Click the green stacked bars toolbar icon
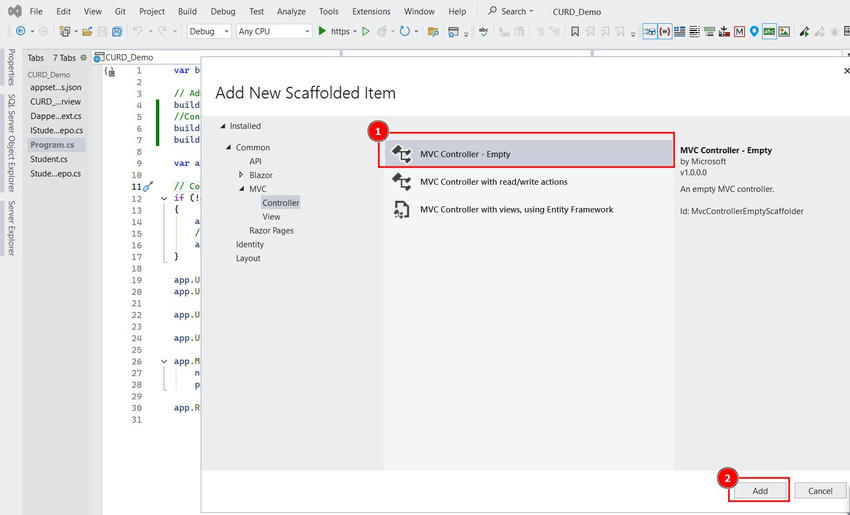 [x=709, y=31]
